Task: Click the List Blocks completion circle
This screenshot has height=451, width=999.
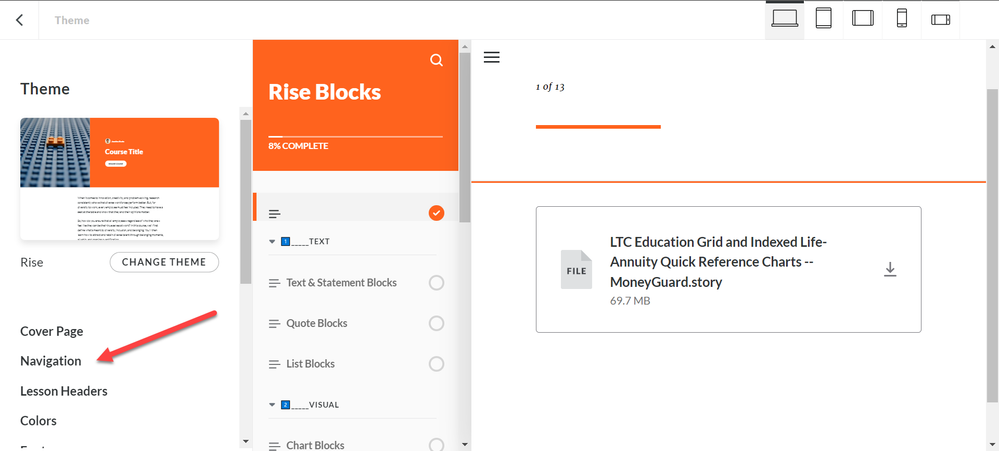Action: tap(436, 364)
